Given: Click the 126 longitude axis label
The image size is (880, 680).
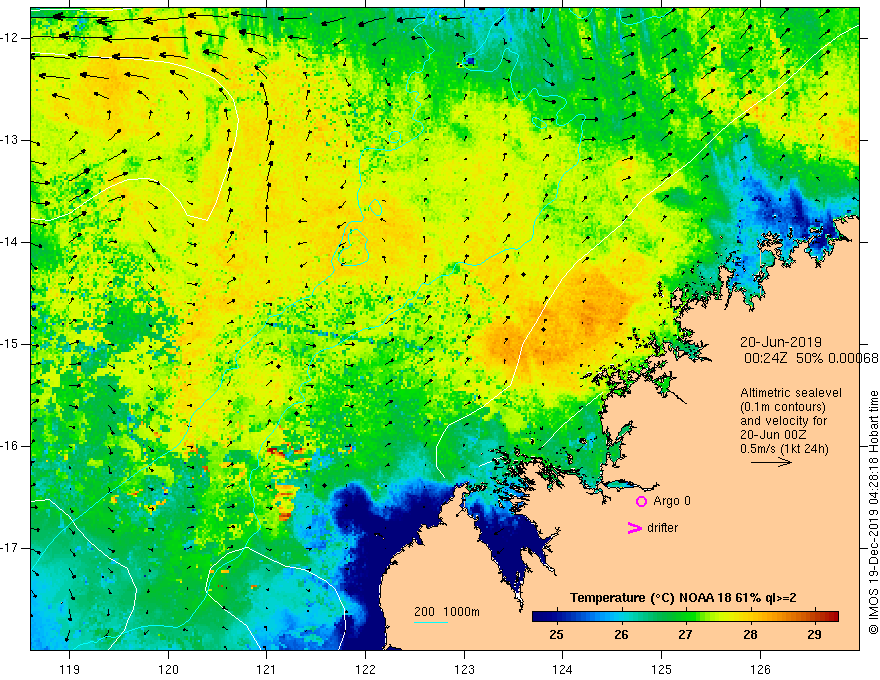Looking at the screenshot, I should [760, 669].
